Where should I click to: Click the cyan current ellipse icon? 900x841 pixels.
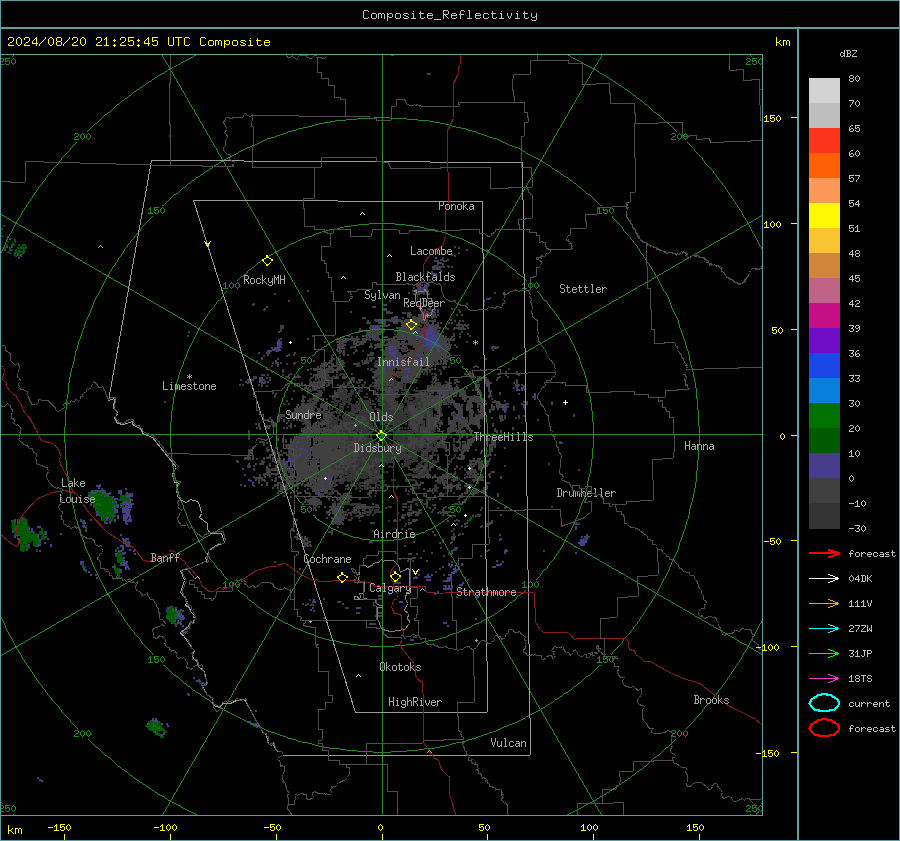pos(824,703)
